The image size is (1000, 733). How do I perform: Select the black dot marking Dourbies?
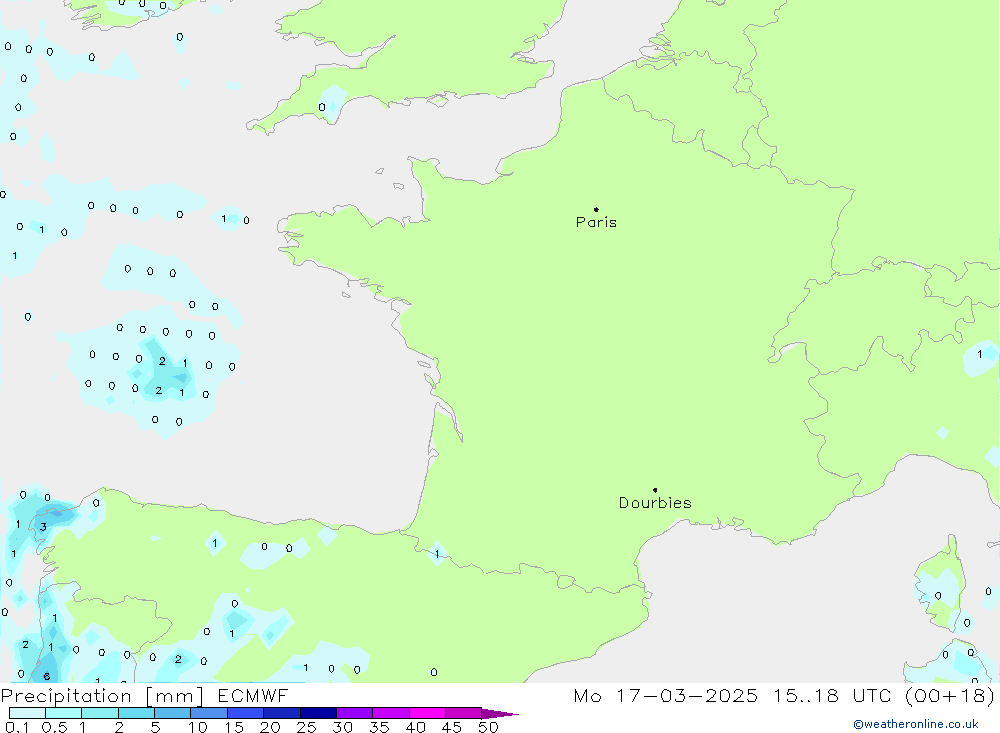(x=655, y=490)
